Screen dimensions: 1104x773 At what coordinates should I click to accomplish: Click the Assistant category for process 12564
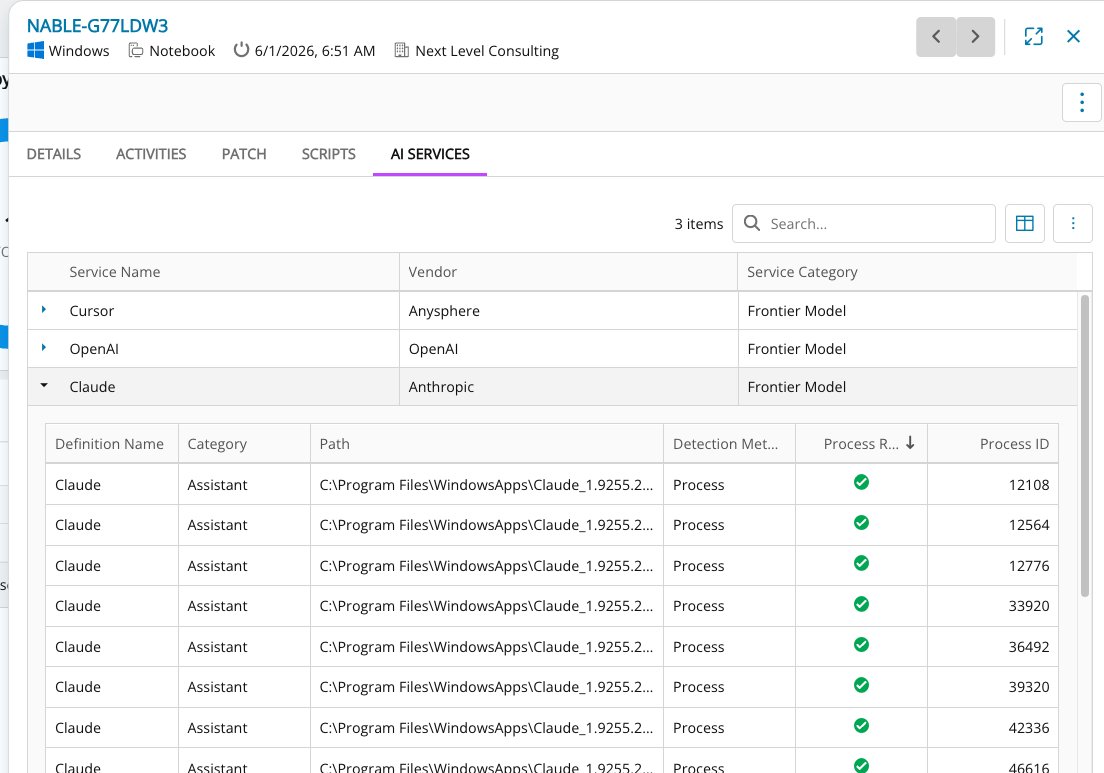[x=217, y=524]
